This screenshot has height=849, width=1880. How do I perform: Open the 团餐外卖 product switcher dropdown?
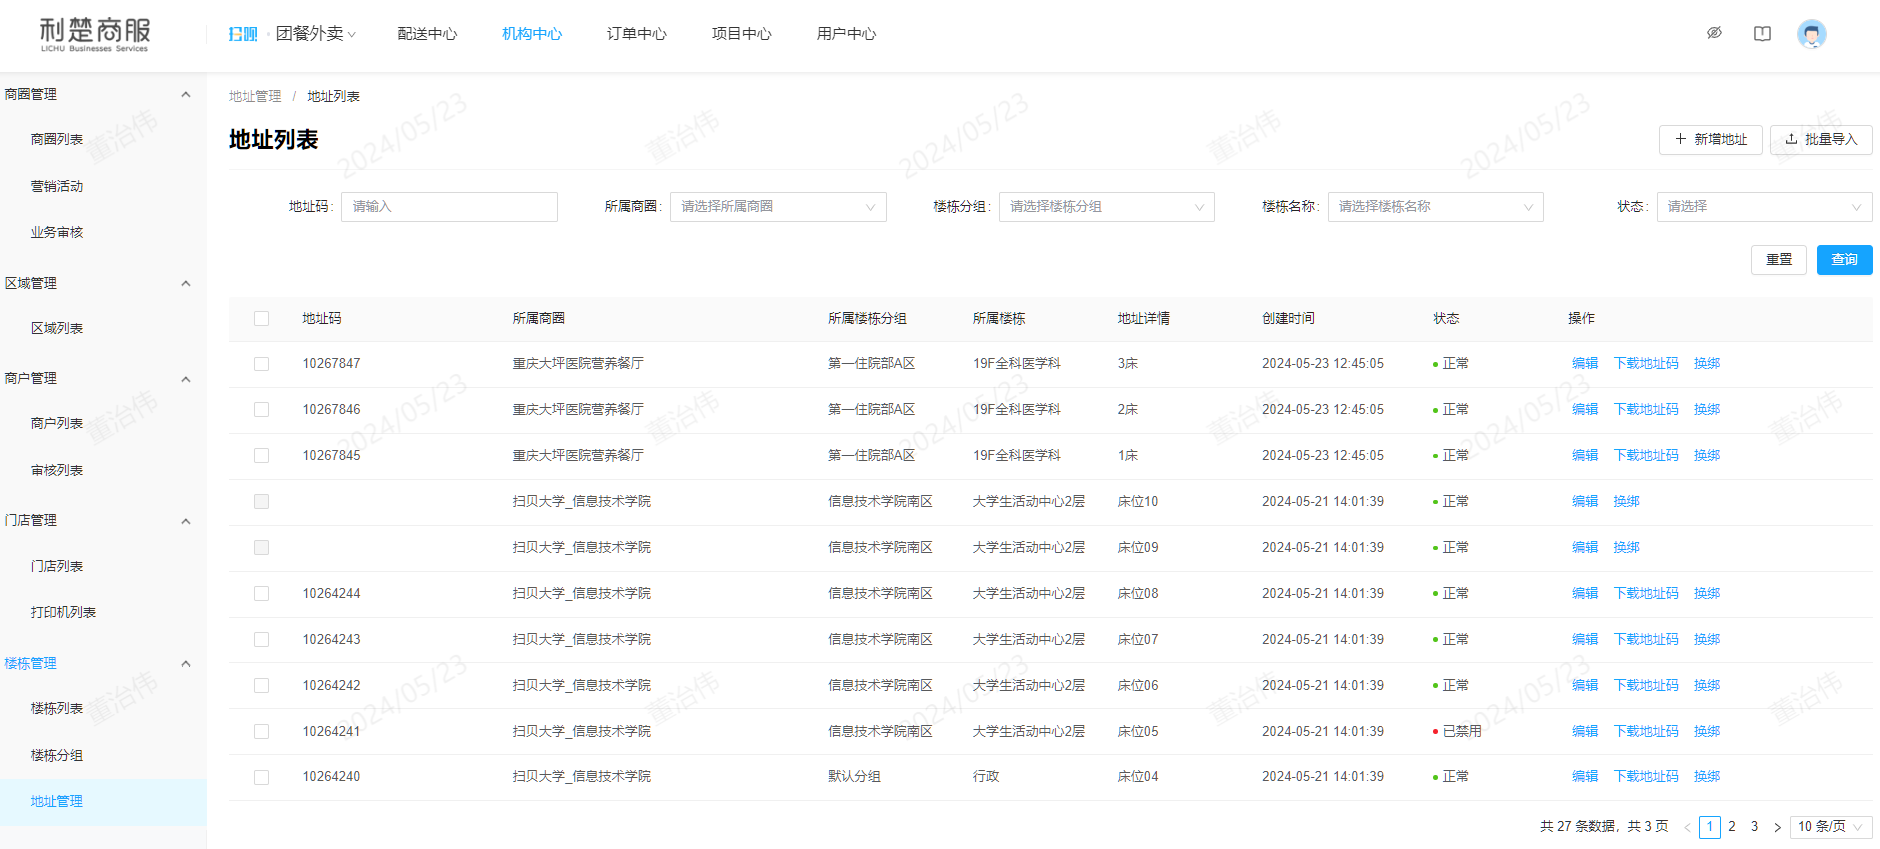click(315, 34)
